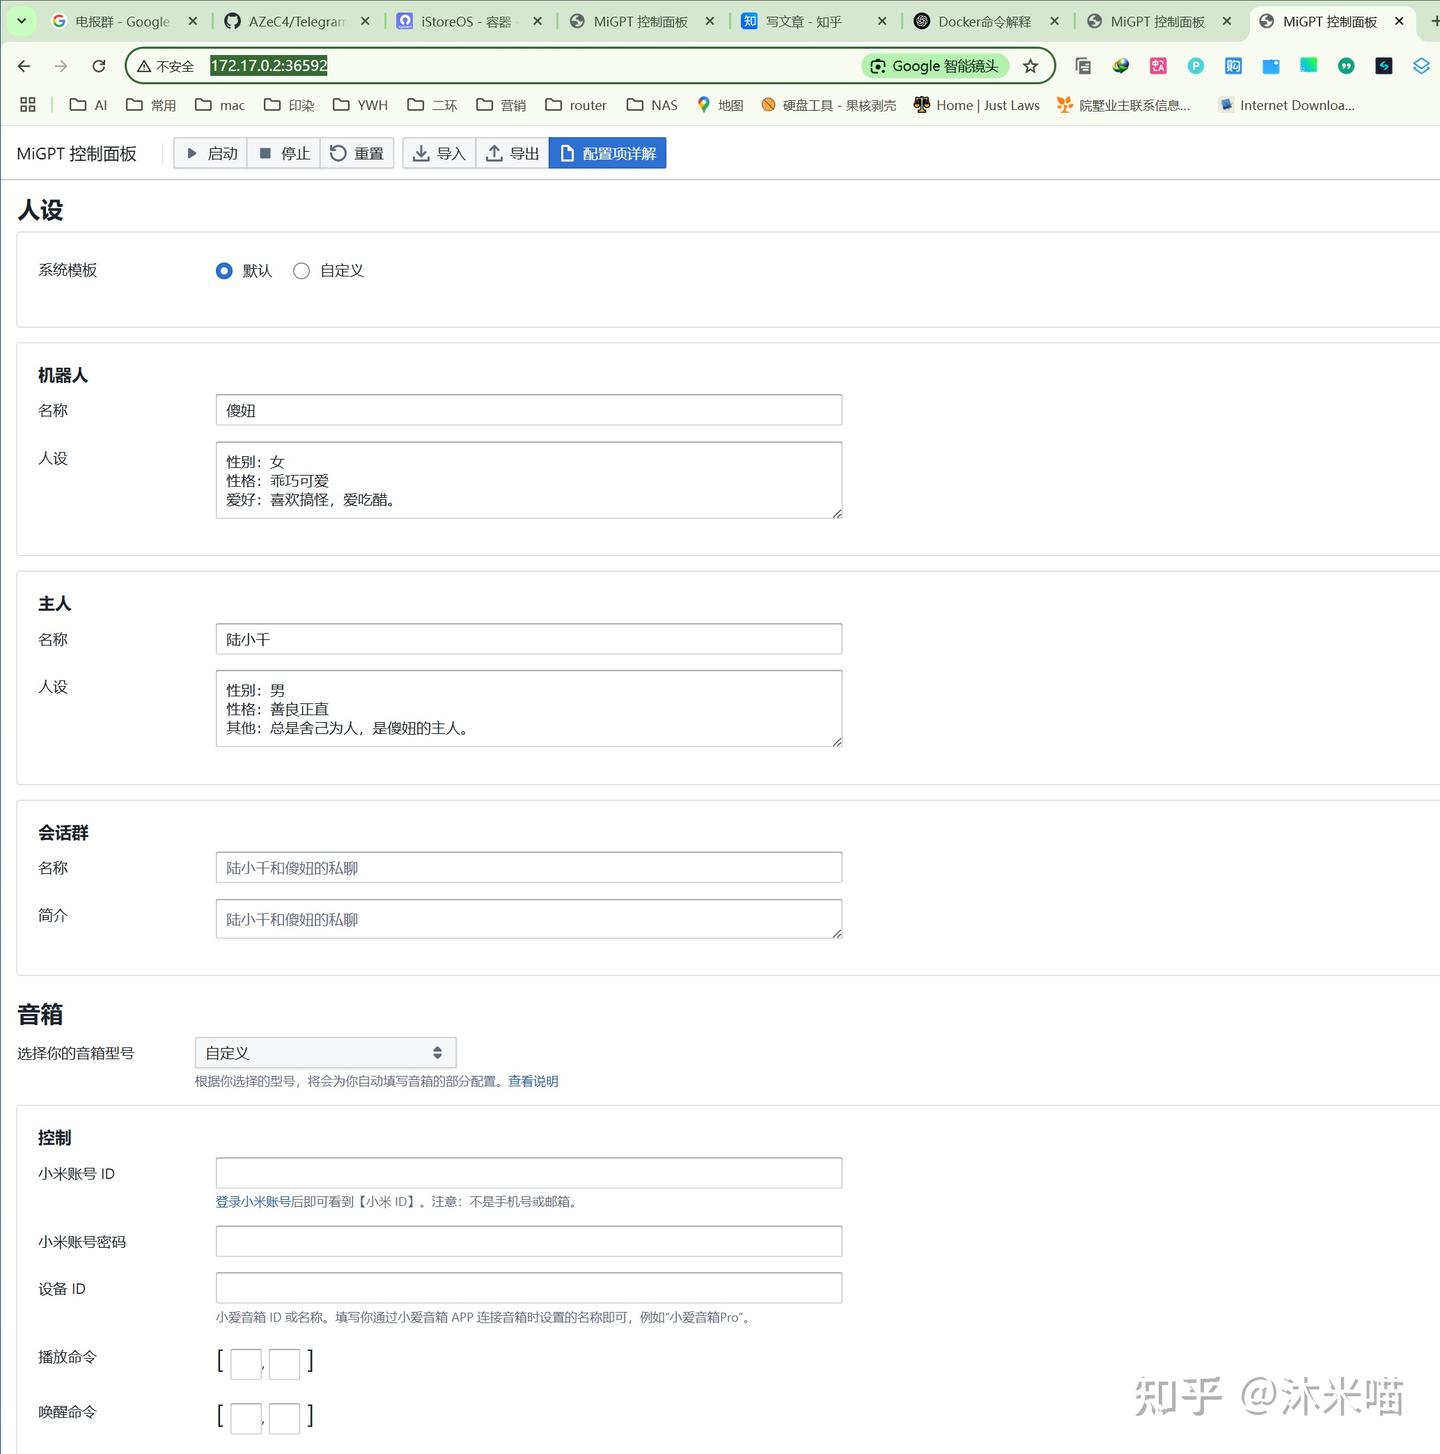This screenshot has height=1454, width=1440.
Task: Import config via 导入 button
Action: [x=439, y=153]
